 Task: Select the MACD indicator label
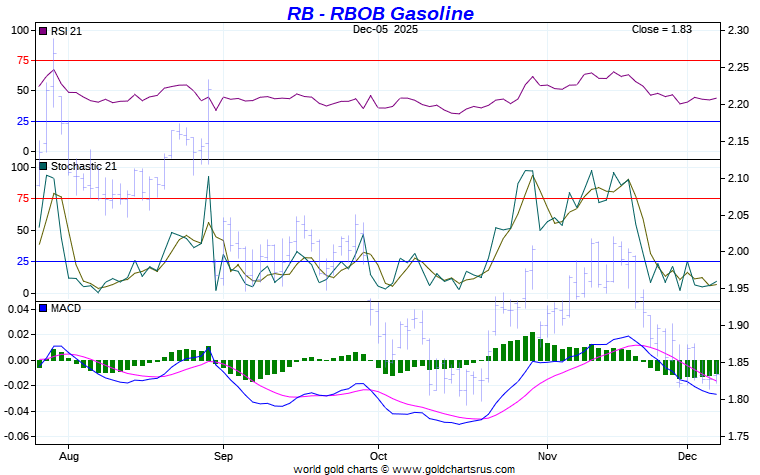point(65,308)
